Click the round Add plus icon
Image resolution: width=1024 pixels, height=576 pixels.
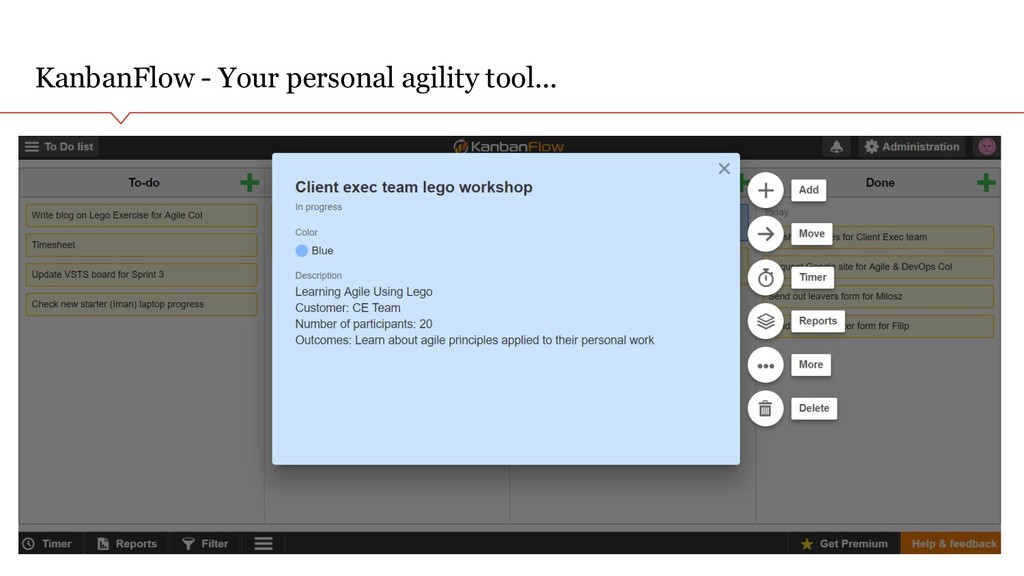765,190
